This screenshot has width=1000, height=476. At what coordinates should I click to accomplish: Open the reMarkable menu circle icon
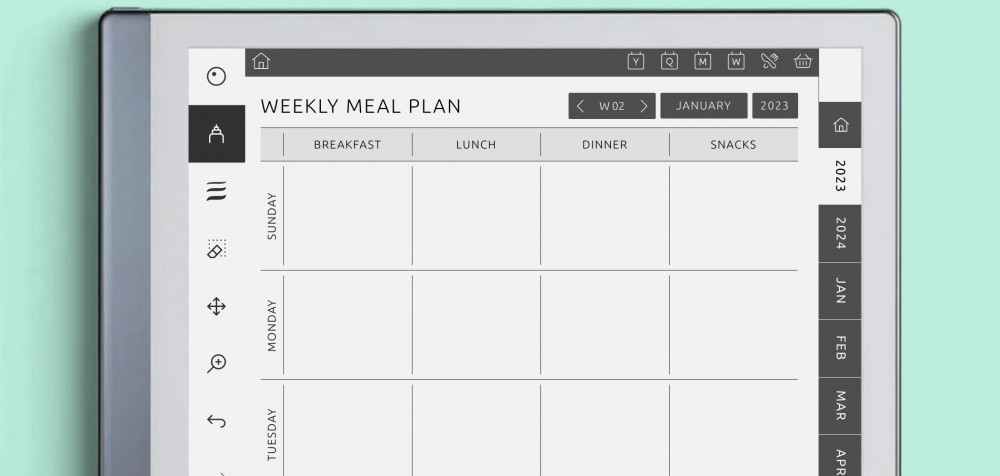point(216,76)
